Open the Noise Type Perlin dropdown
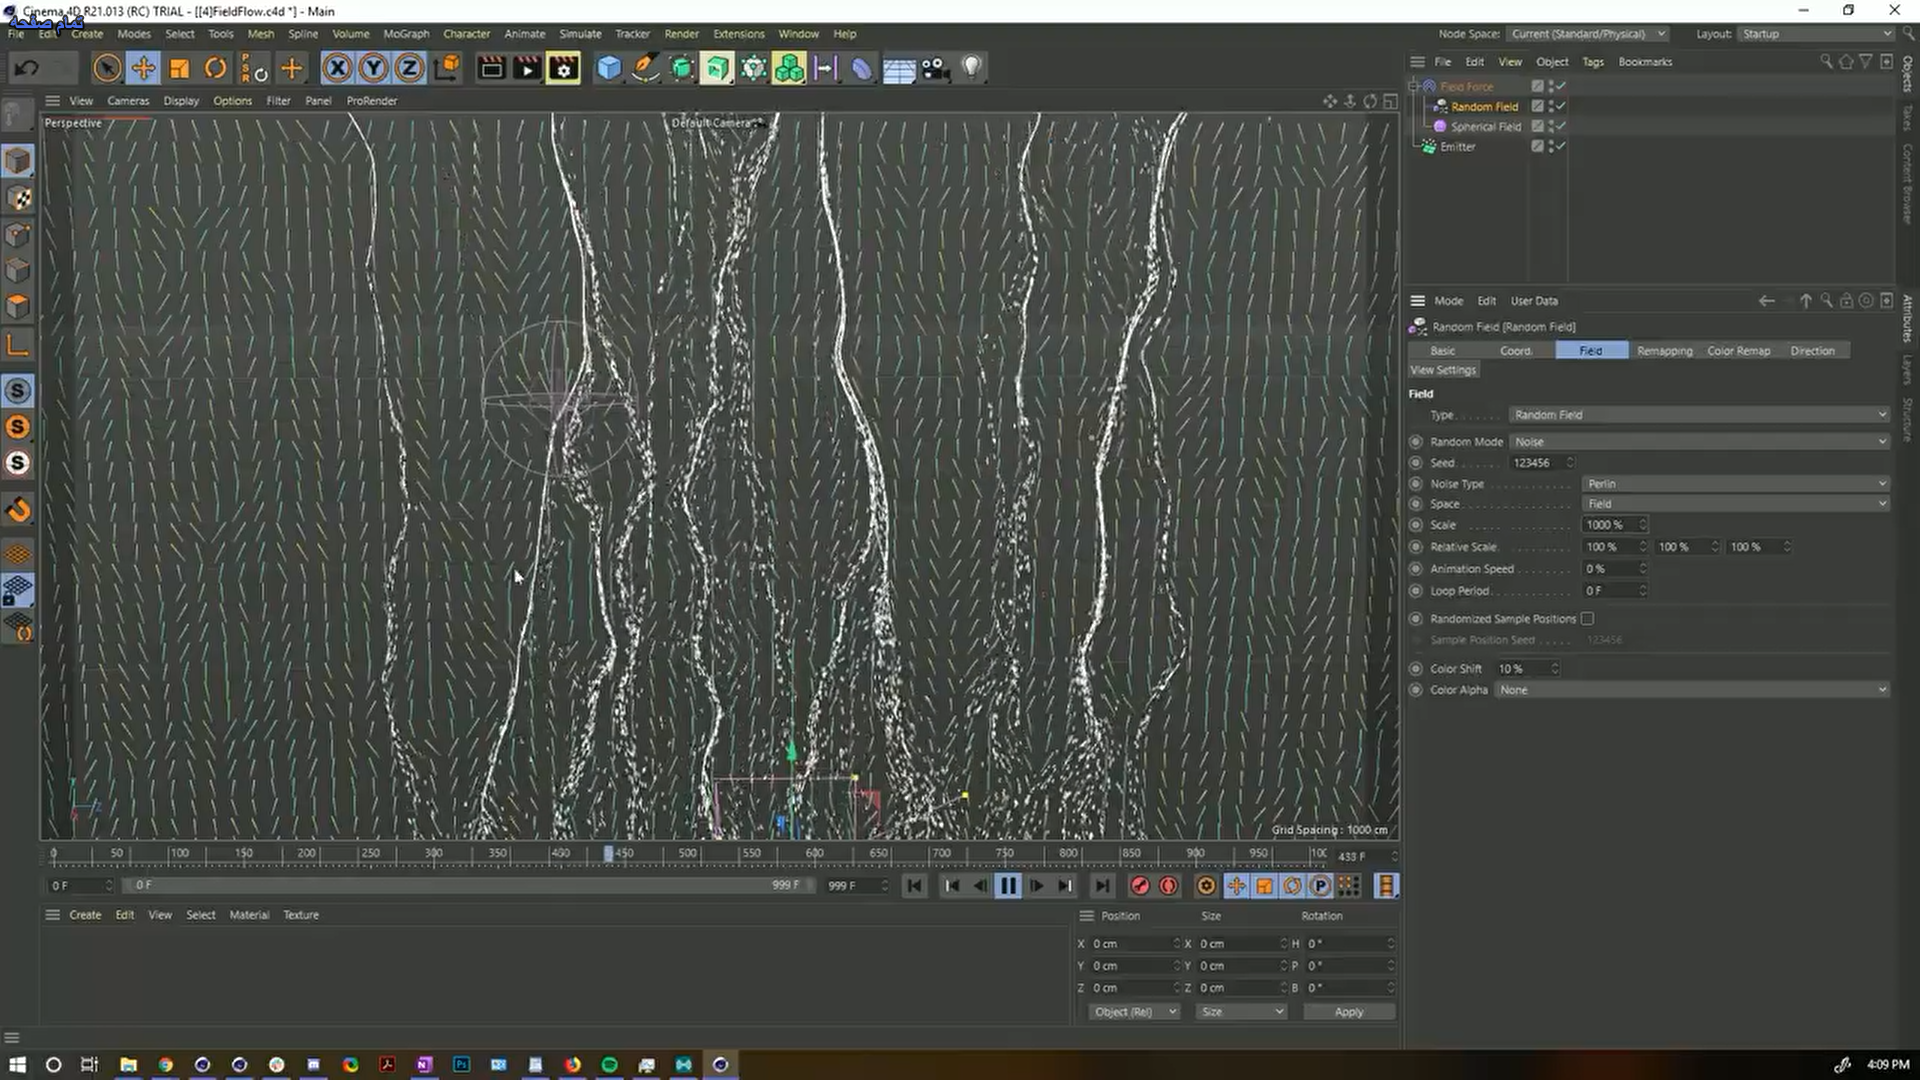Image resolution: width=1920 pixels, height=1080 pixels. [x=1736, y=484]
